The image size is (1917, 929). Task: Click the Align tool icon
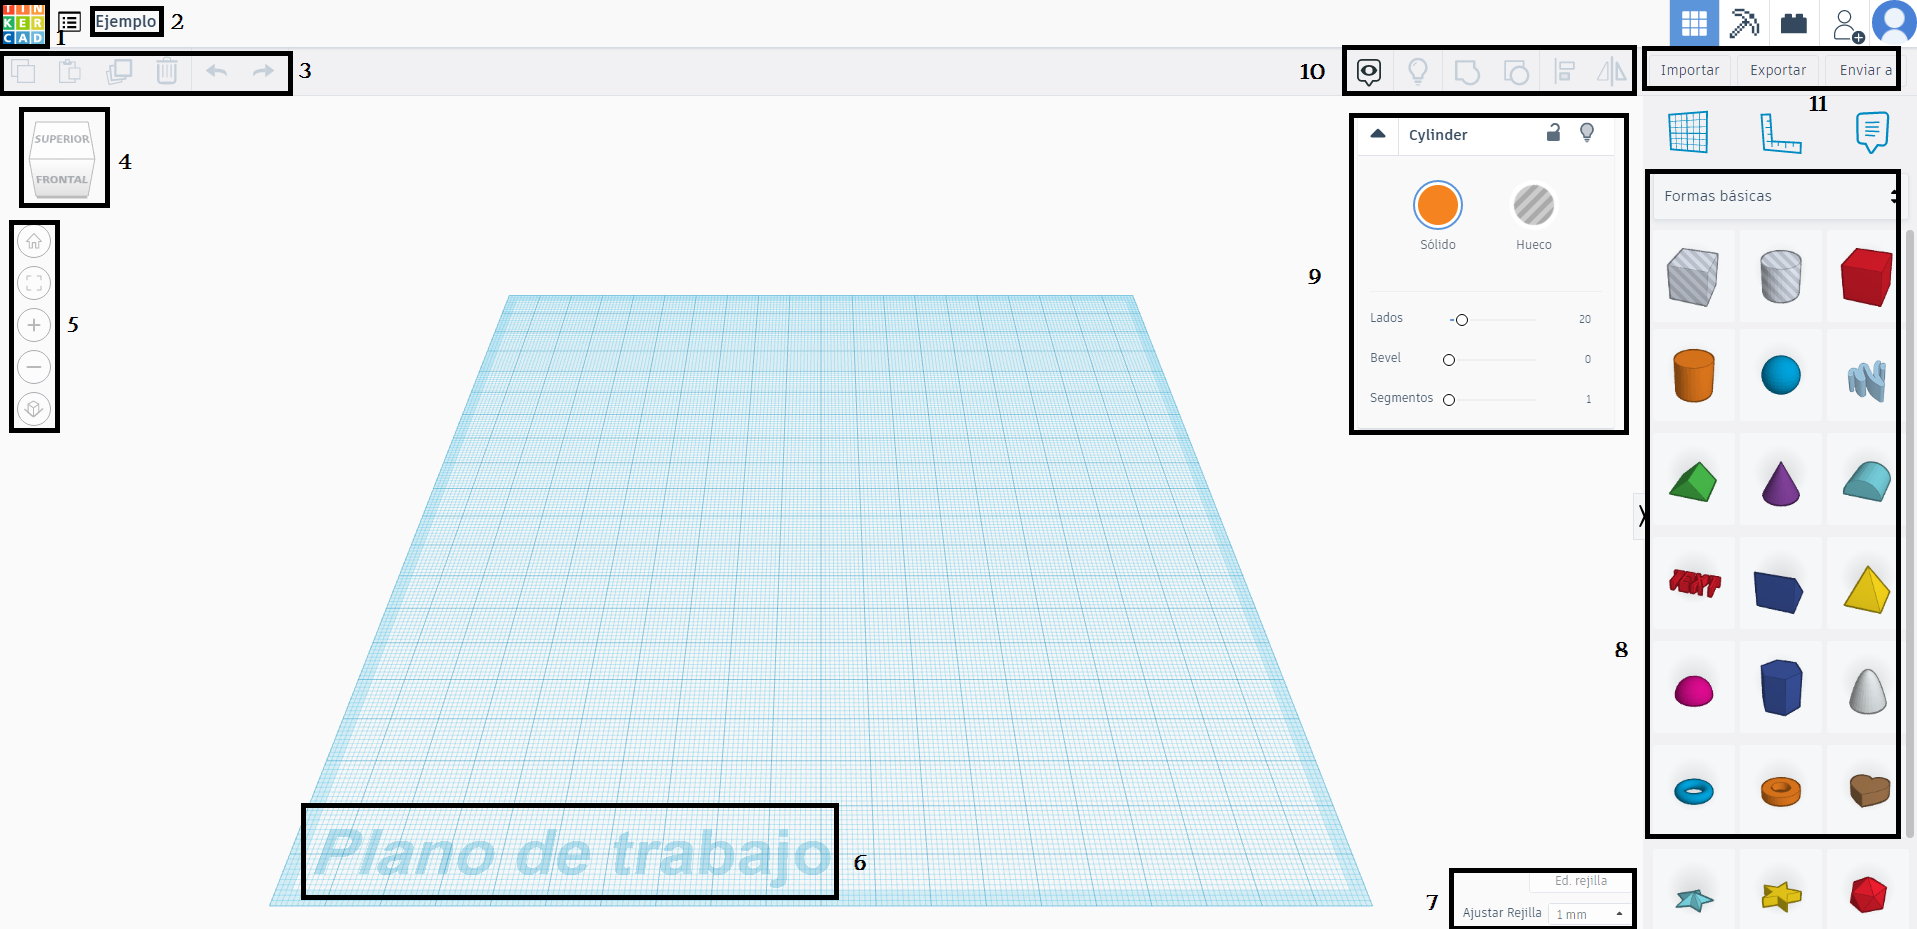pos(1565,71)
